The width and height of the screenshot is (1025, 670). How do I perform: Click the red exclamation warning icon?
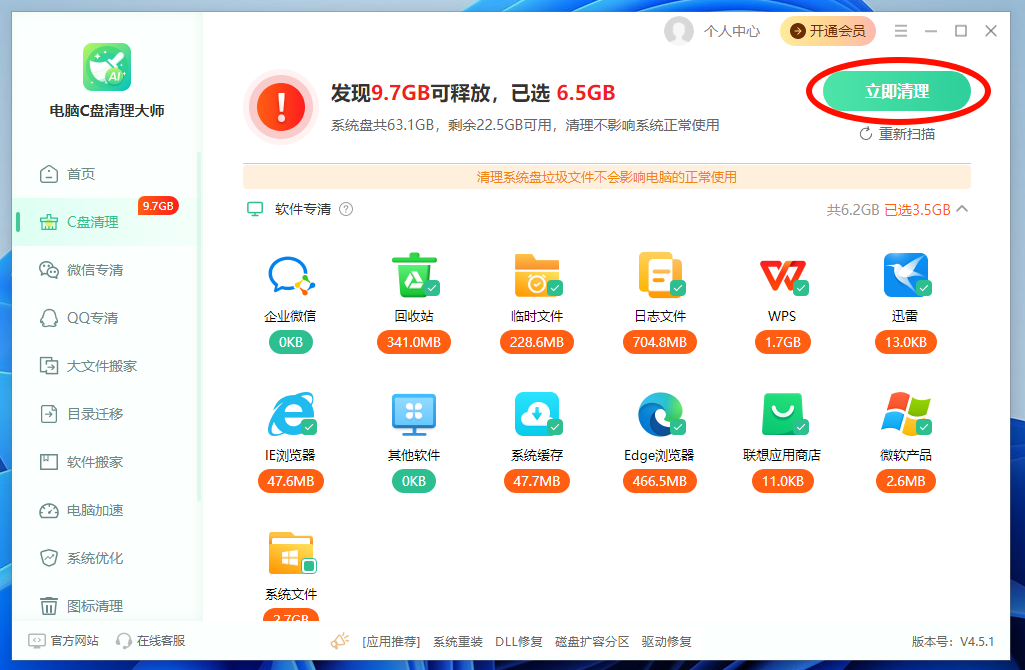click(281, 107)
